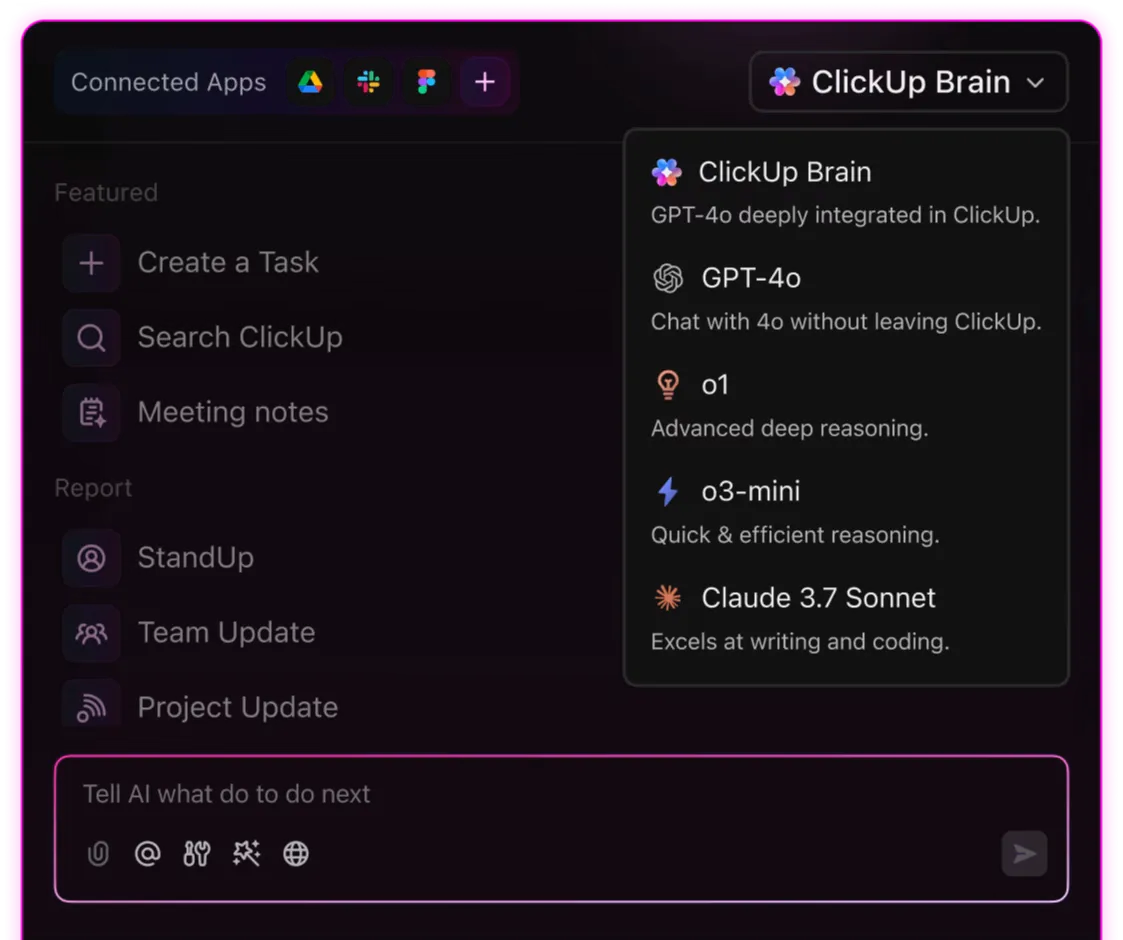Screen dimensions: 1123x940
Task: Click the @ mention icon
Action: click(x=148, y=853)
